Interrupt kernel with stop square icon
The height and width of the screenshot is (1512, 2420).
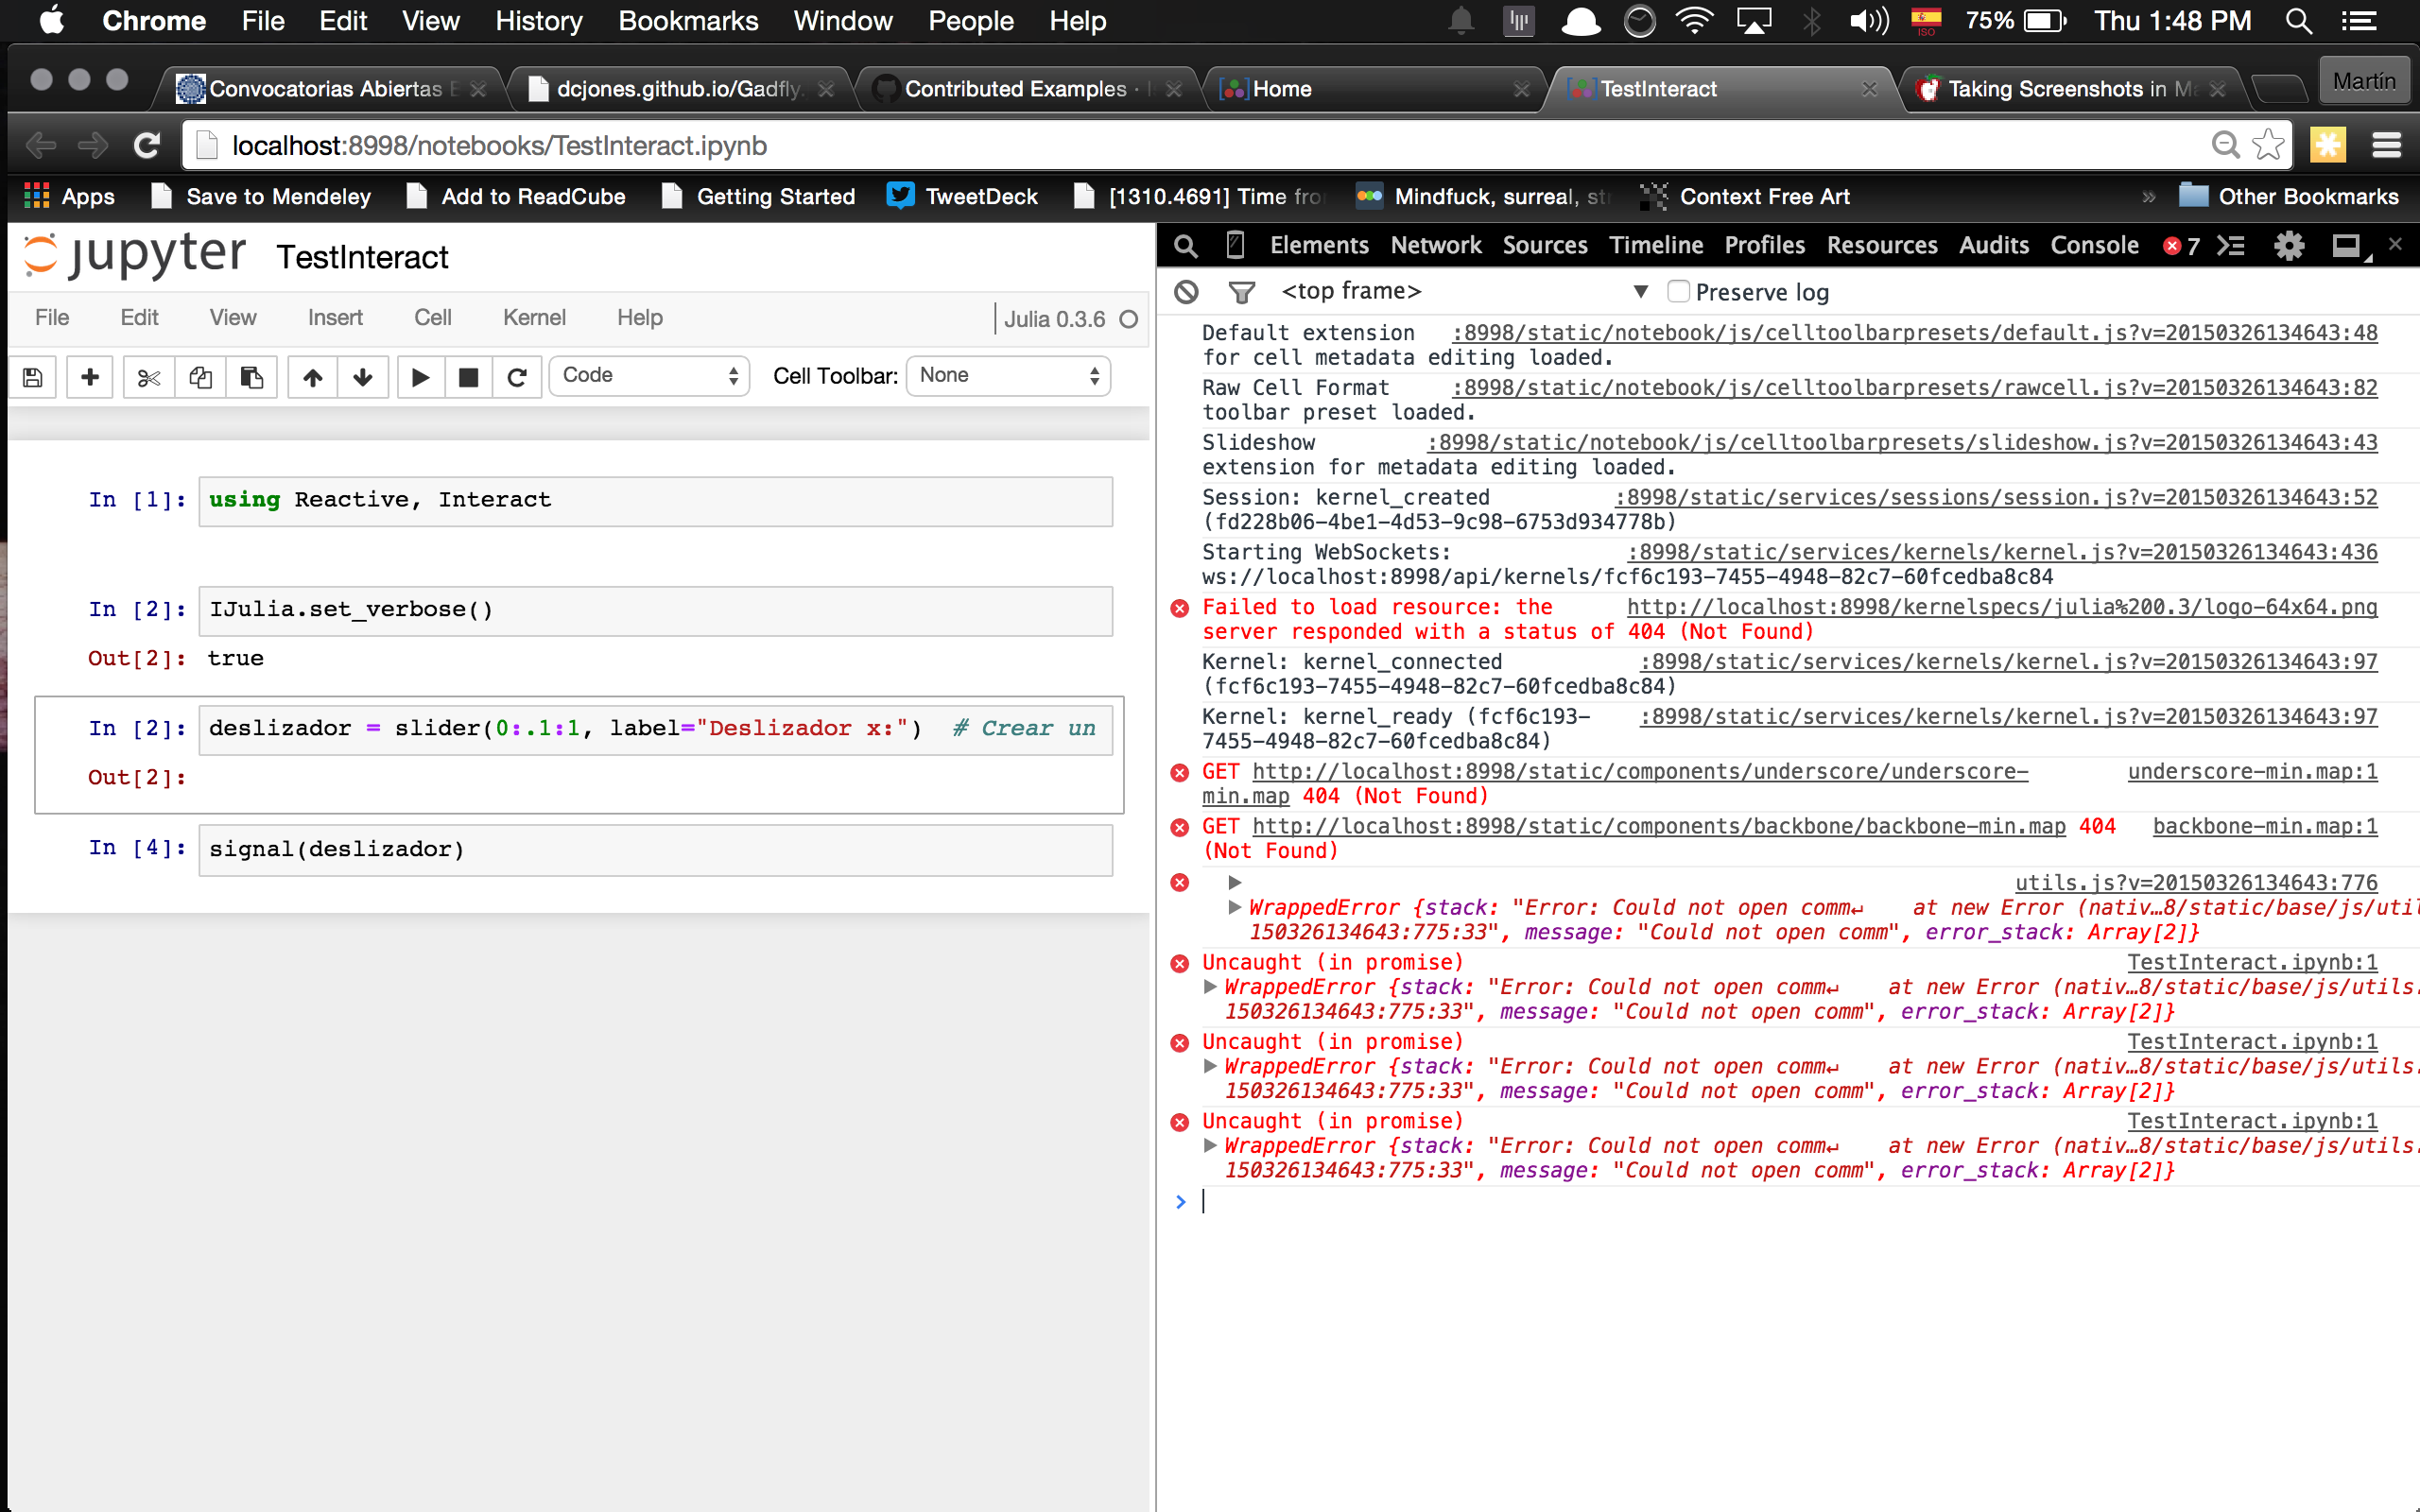(x=468, y=377)
